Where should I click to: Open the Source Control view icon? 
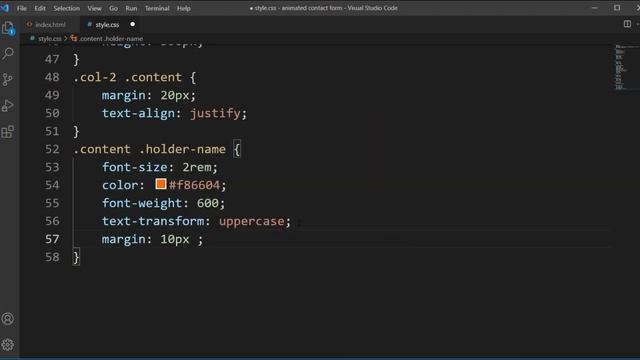tap(7, 79)
